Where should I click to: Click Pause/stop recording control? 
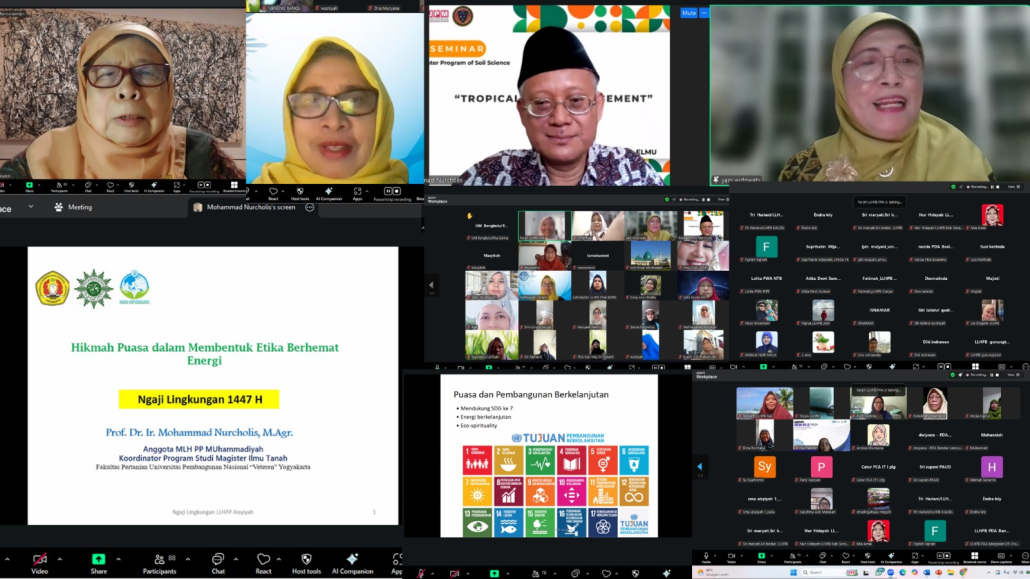[x=396, y=190]
